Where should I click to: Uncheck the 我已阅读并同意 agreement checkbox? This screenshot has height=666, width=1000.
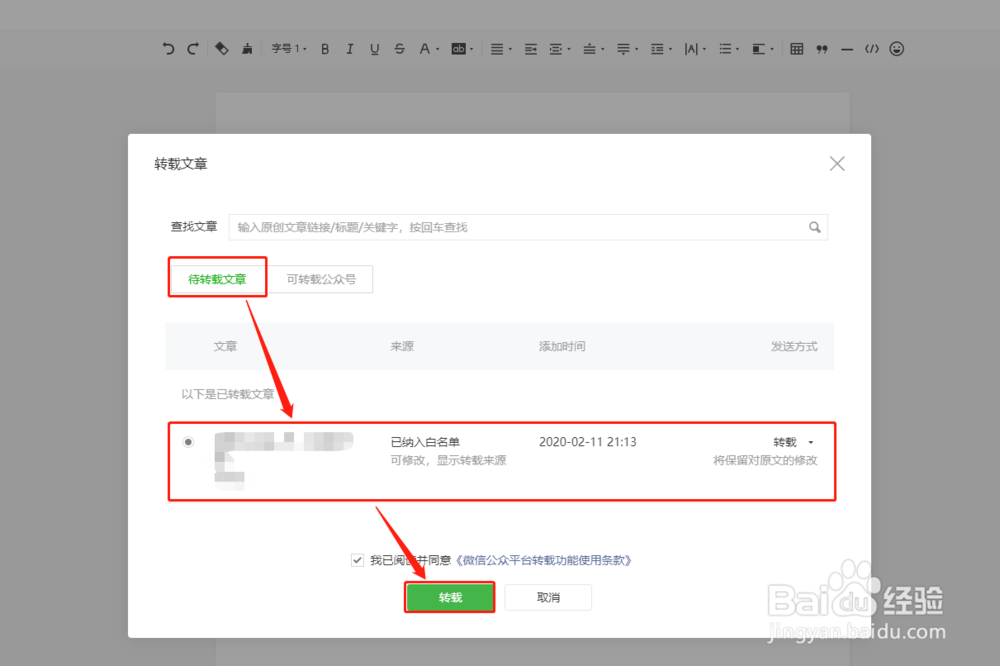[357, 560]
